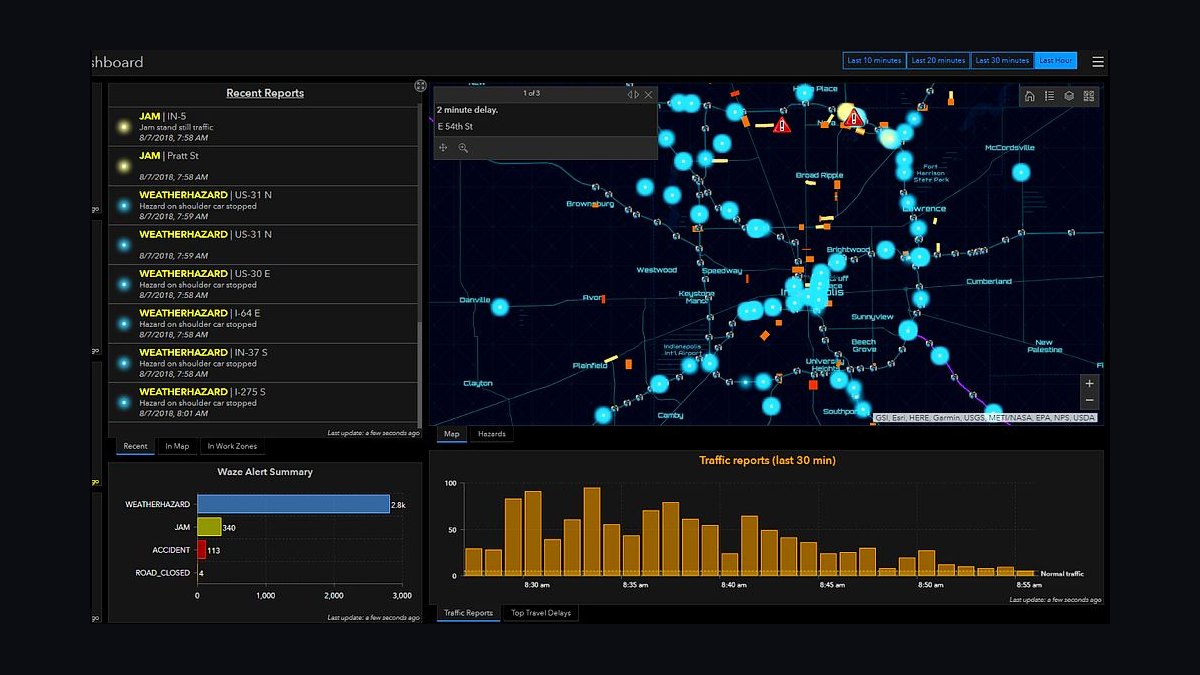
Task: Close the 2 minute delay popup
Action: (649, 94)
